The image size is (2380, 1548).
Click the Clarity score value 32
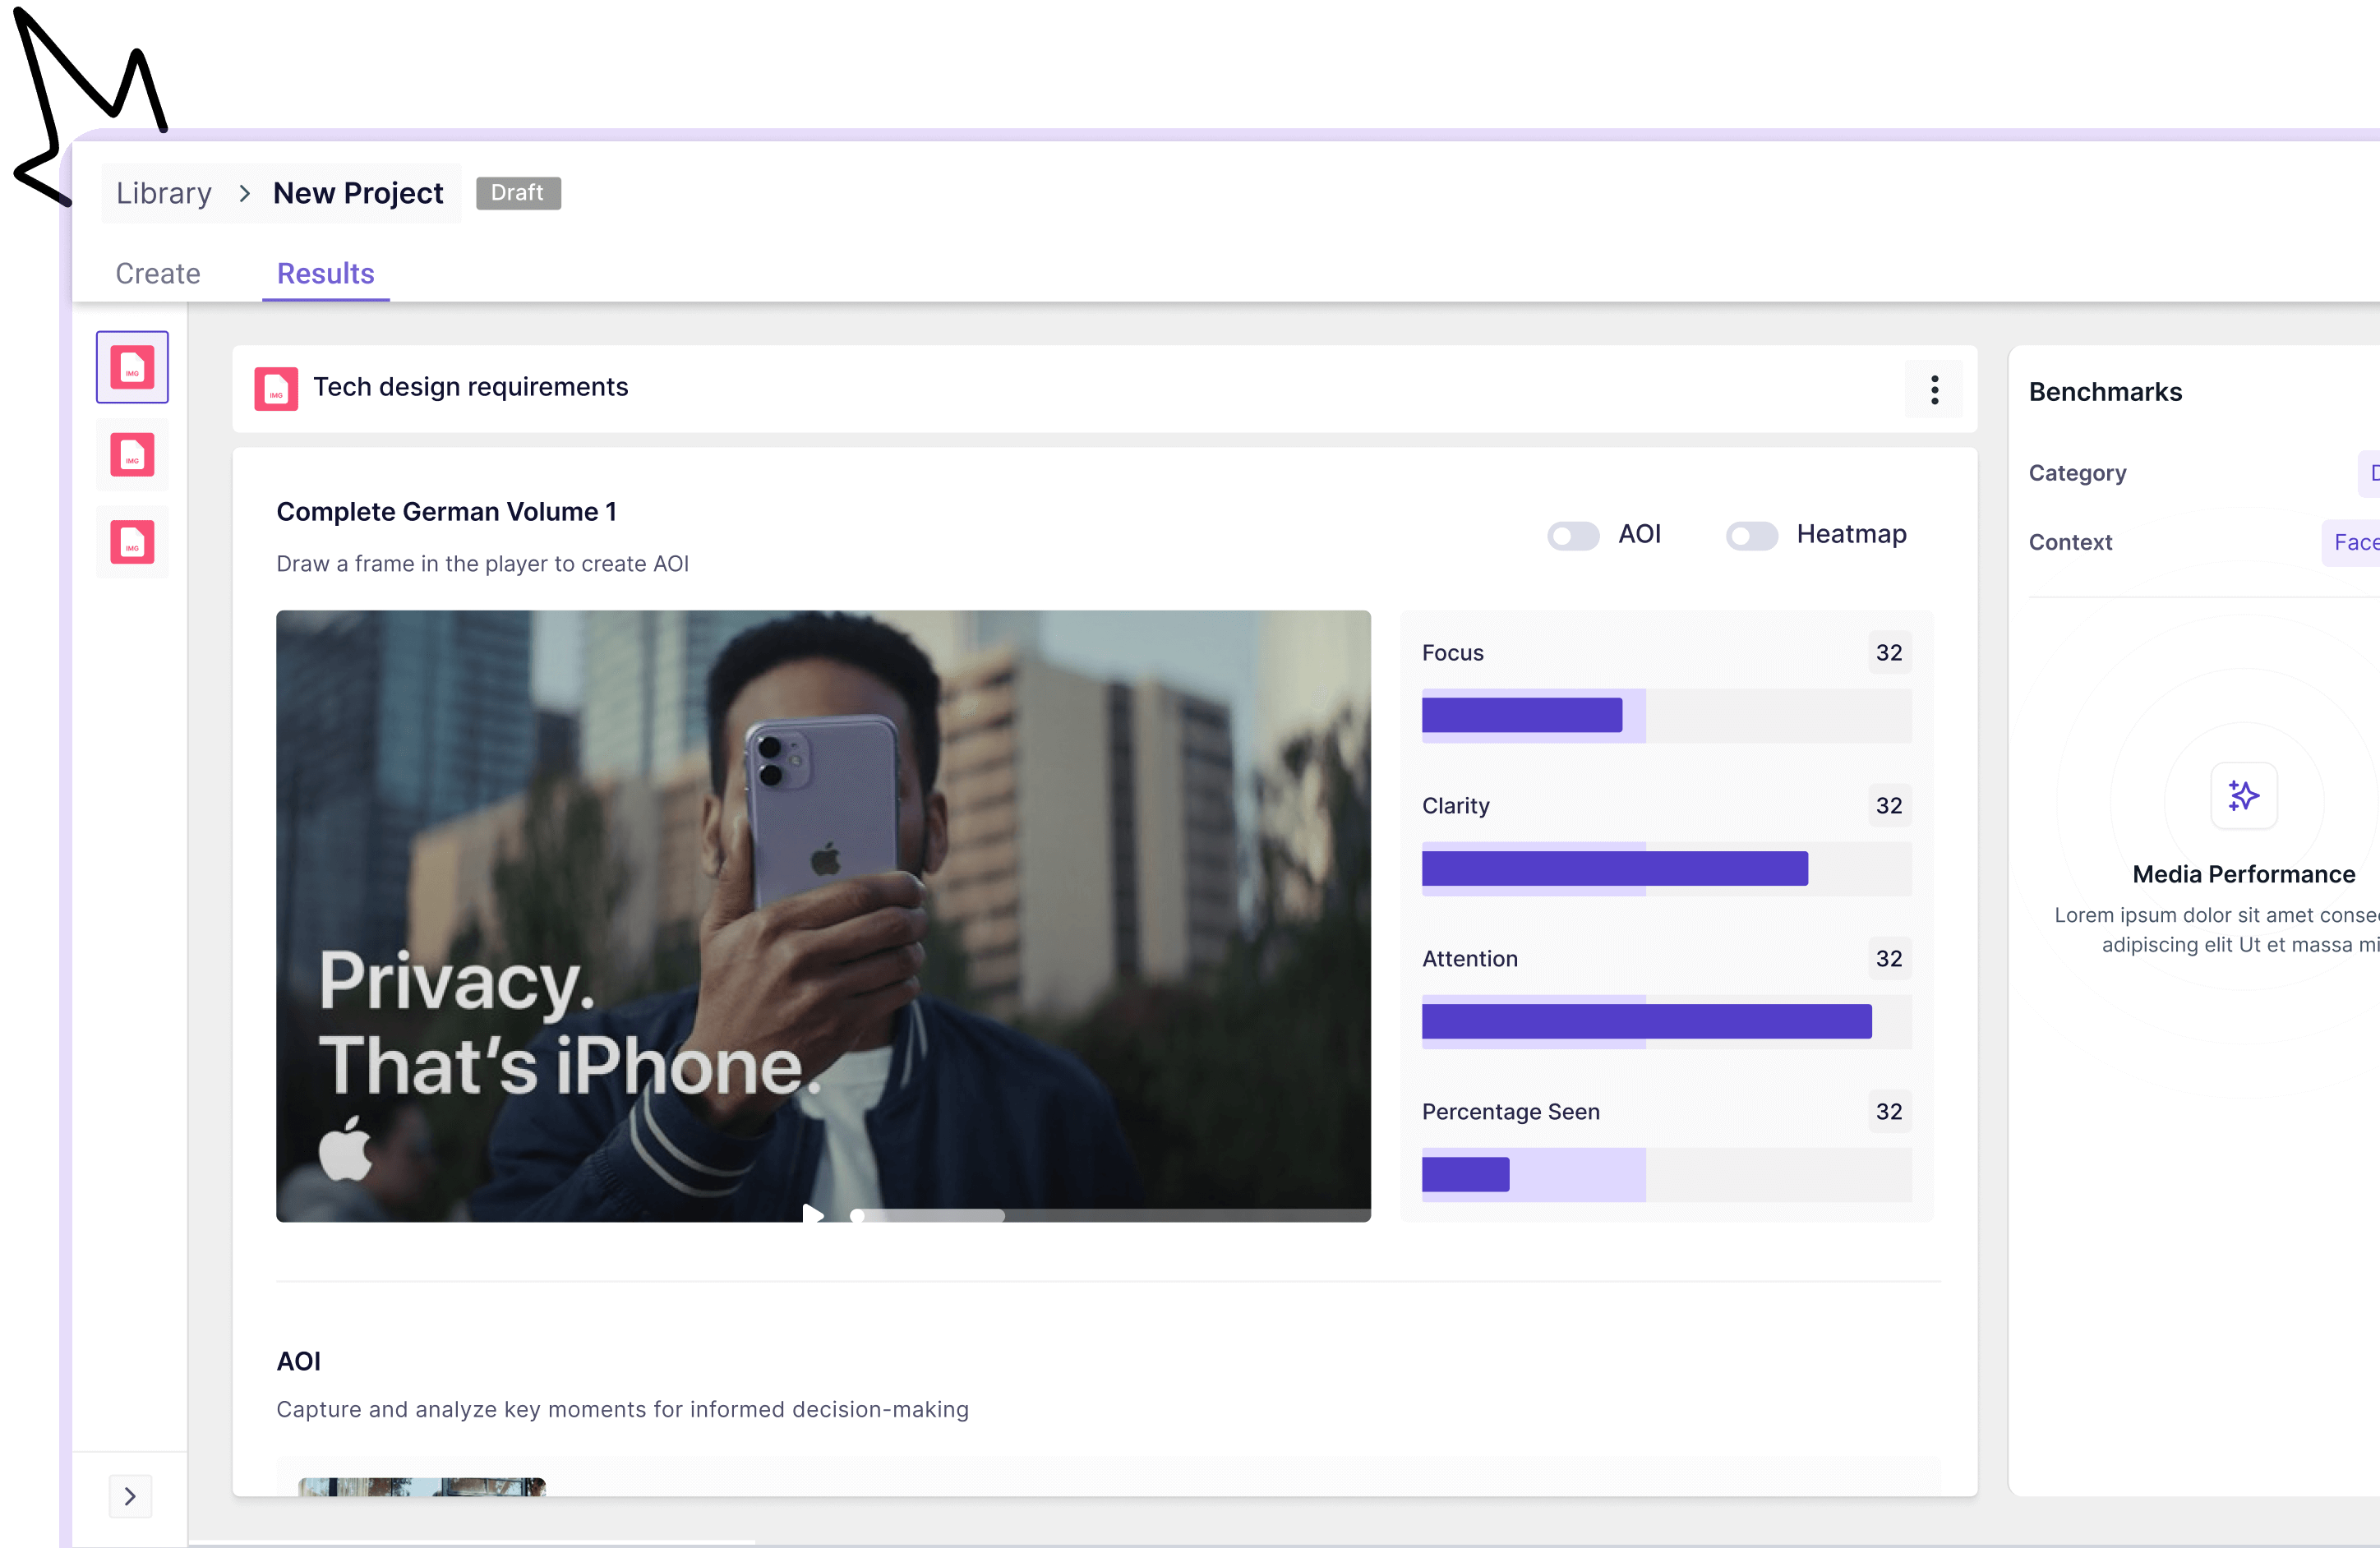pos(1888,805)
